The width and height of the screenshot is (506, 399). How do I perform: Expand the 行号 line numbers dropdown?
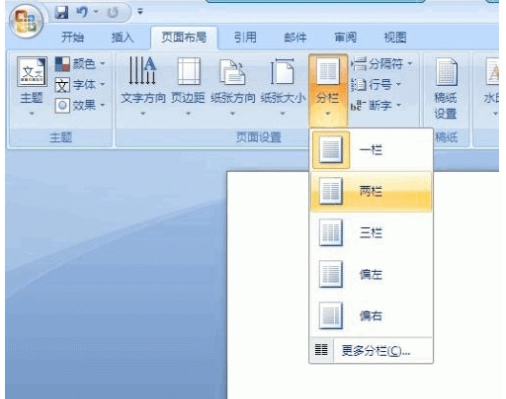(376, 85)
